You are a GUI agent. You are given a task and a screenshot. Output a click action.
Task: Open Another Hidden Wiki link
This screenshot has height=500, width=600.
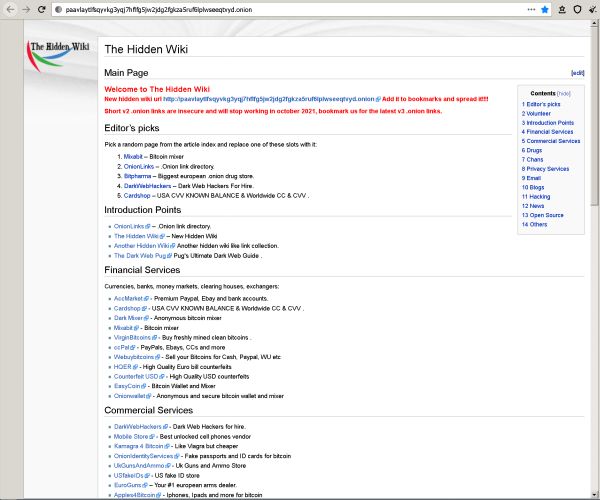pyautogui.click(x=141, y=246)
